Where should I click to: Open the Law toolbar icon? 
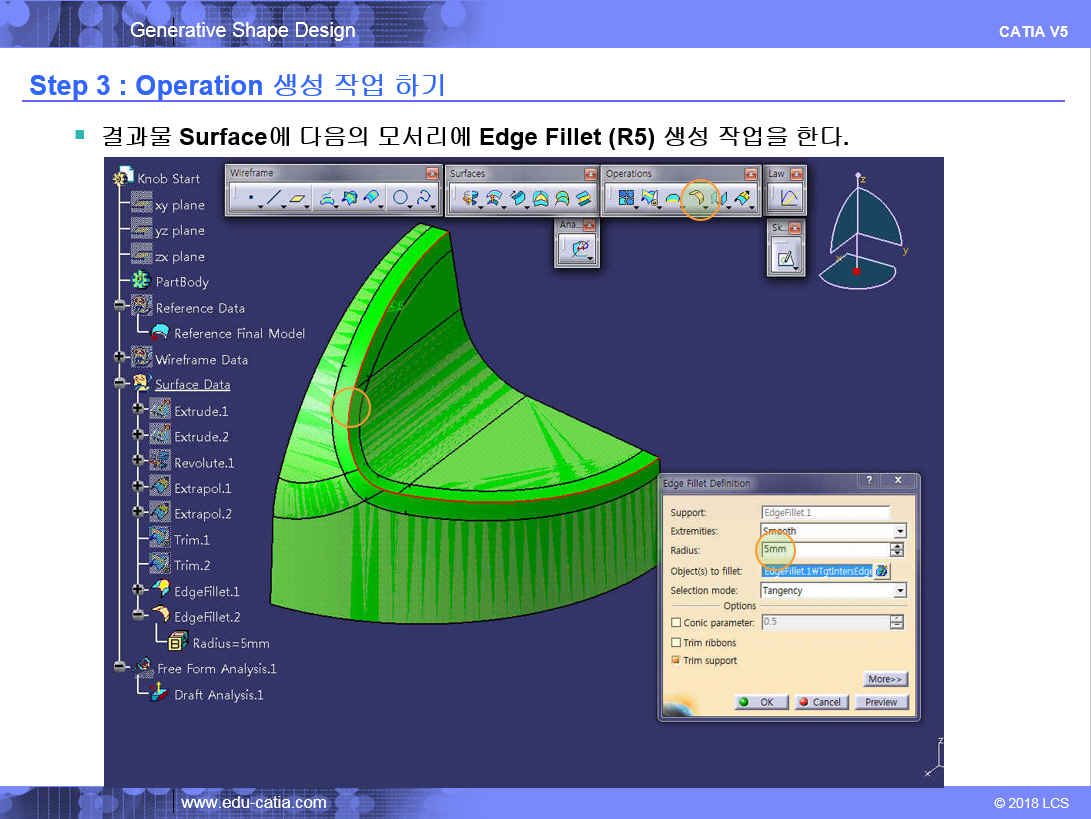(x=788, y=199)
